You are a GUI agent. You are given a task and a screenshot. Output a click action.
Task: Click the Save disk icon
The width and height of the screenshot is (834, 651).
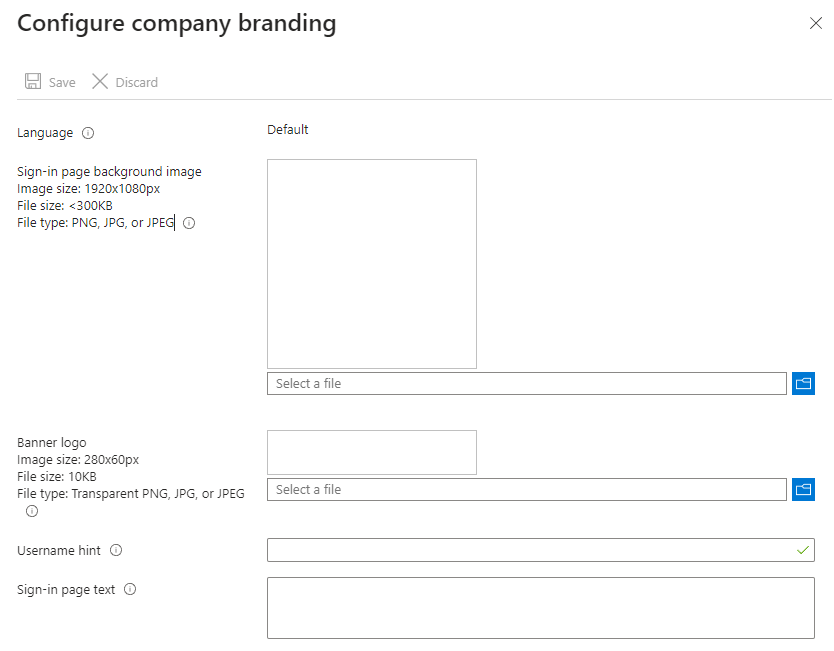[33, 81]
